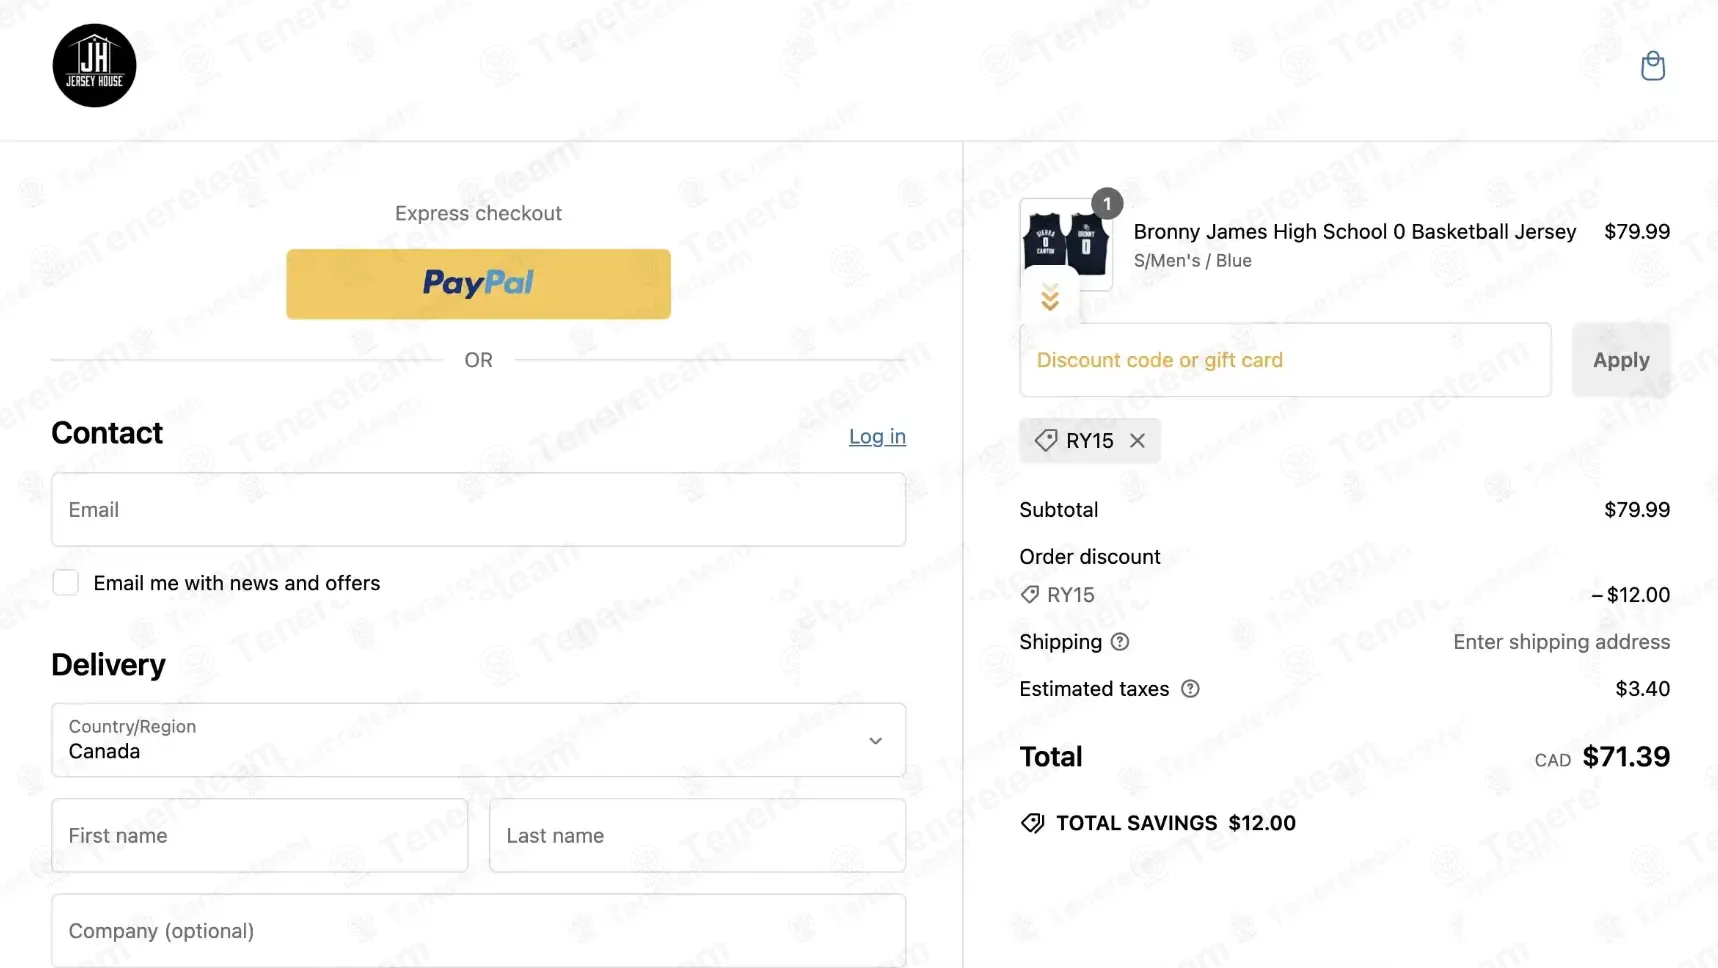This screenshot has height=968, width=1718.
Task: Click the First name field
Action: tap(260, 836)
